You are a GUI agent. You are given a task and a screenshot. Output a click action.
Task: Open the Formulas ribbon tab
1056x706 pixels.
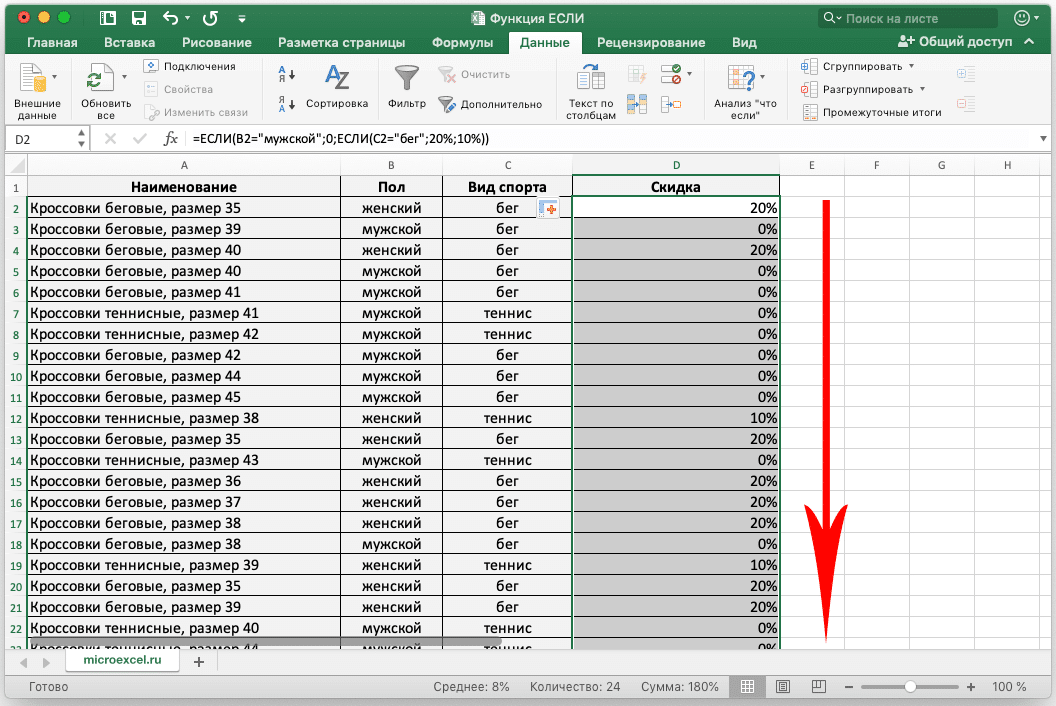(x=462, y=43)
